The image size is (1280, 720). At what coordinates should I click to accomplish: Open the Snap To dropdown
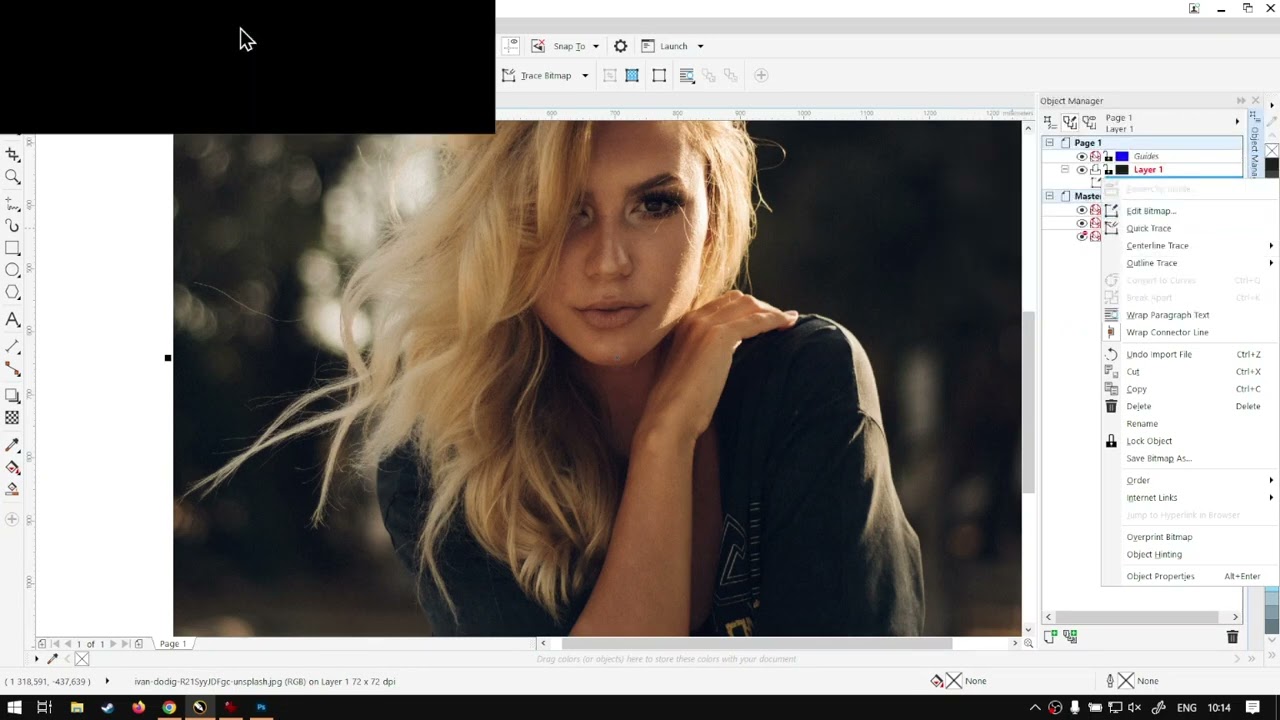tap(595, 46)
